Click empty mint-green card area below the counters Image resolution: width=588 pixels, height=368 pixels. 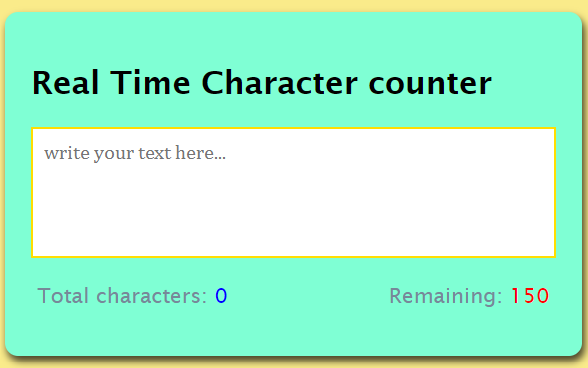click(x=293, y=332)
